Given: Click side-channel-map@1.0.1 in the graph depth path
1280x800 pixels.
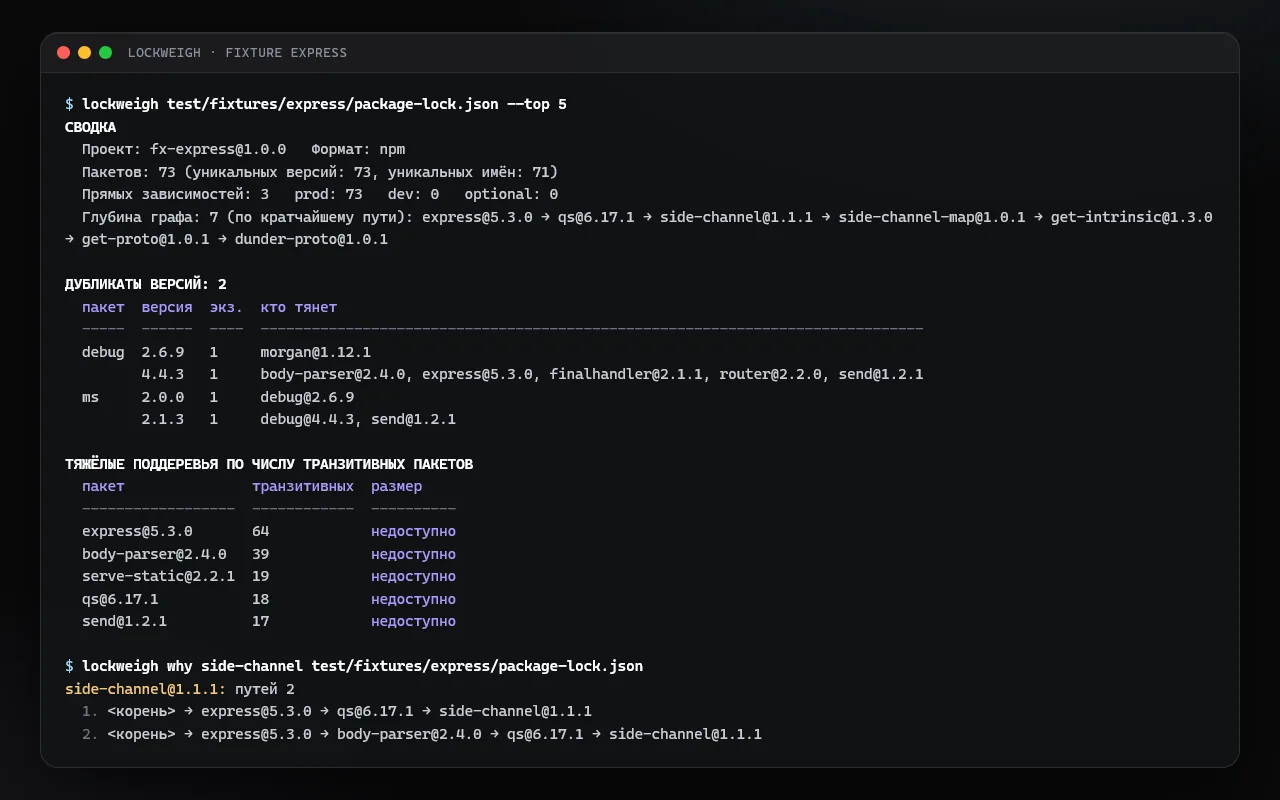Looking at the screenshot, I should pyautogui.click(x=932, y=217).
